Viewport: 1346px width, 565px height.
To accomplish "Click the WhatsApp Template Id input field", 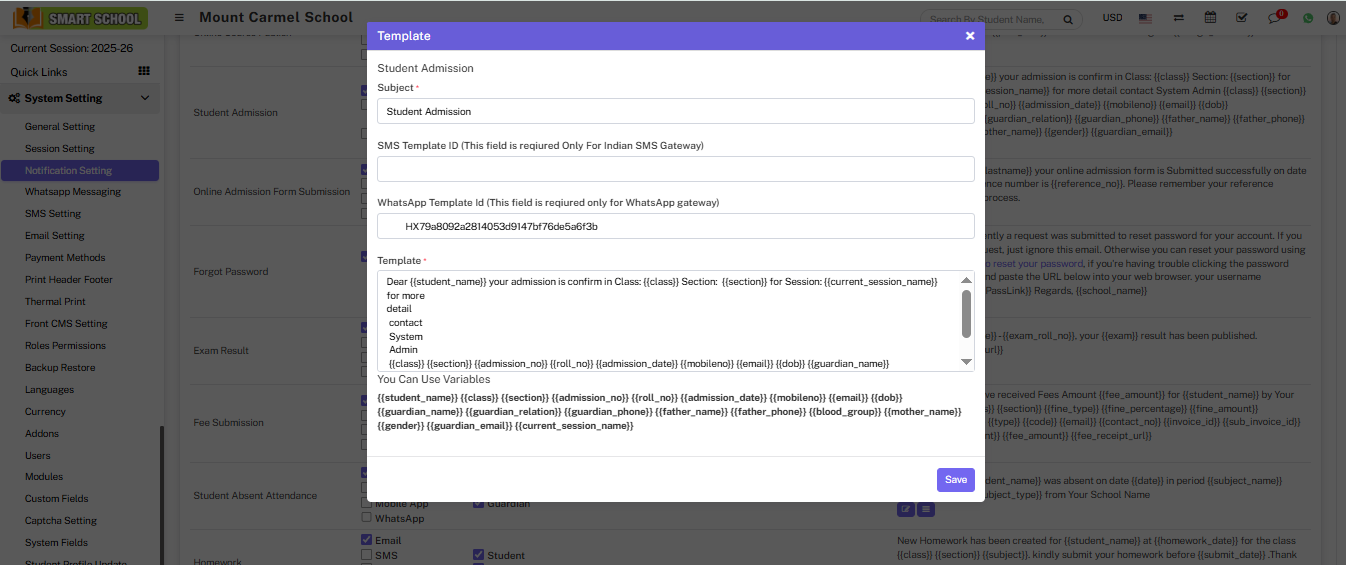I will coord(676,226).
